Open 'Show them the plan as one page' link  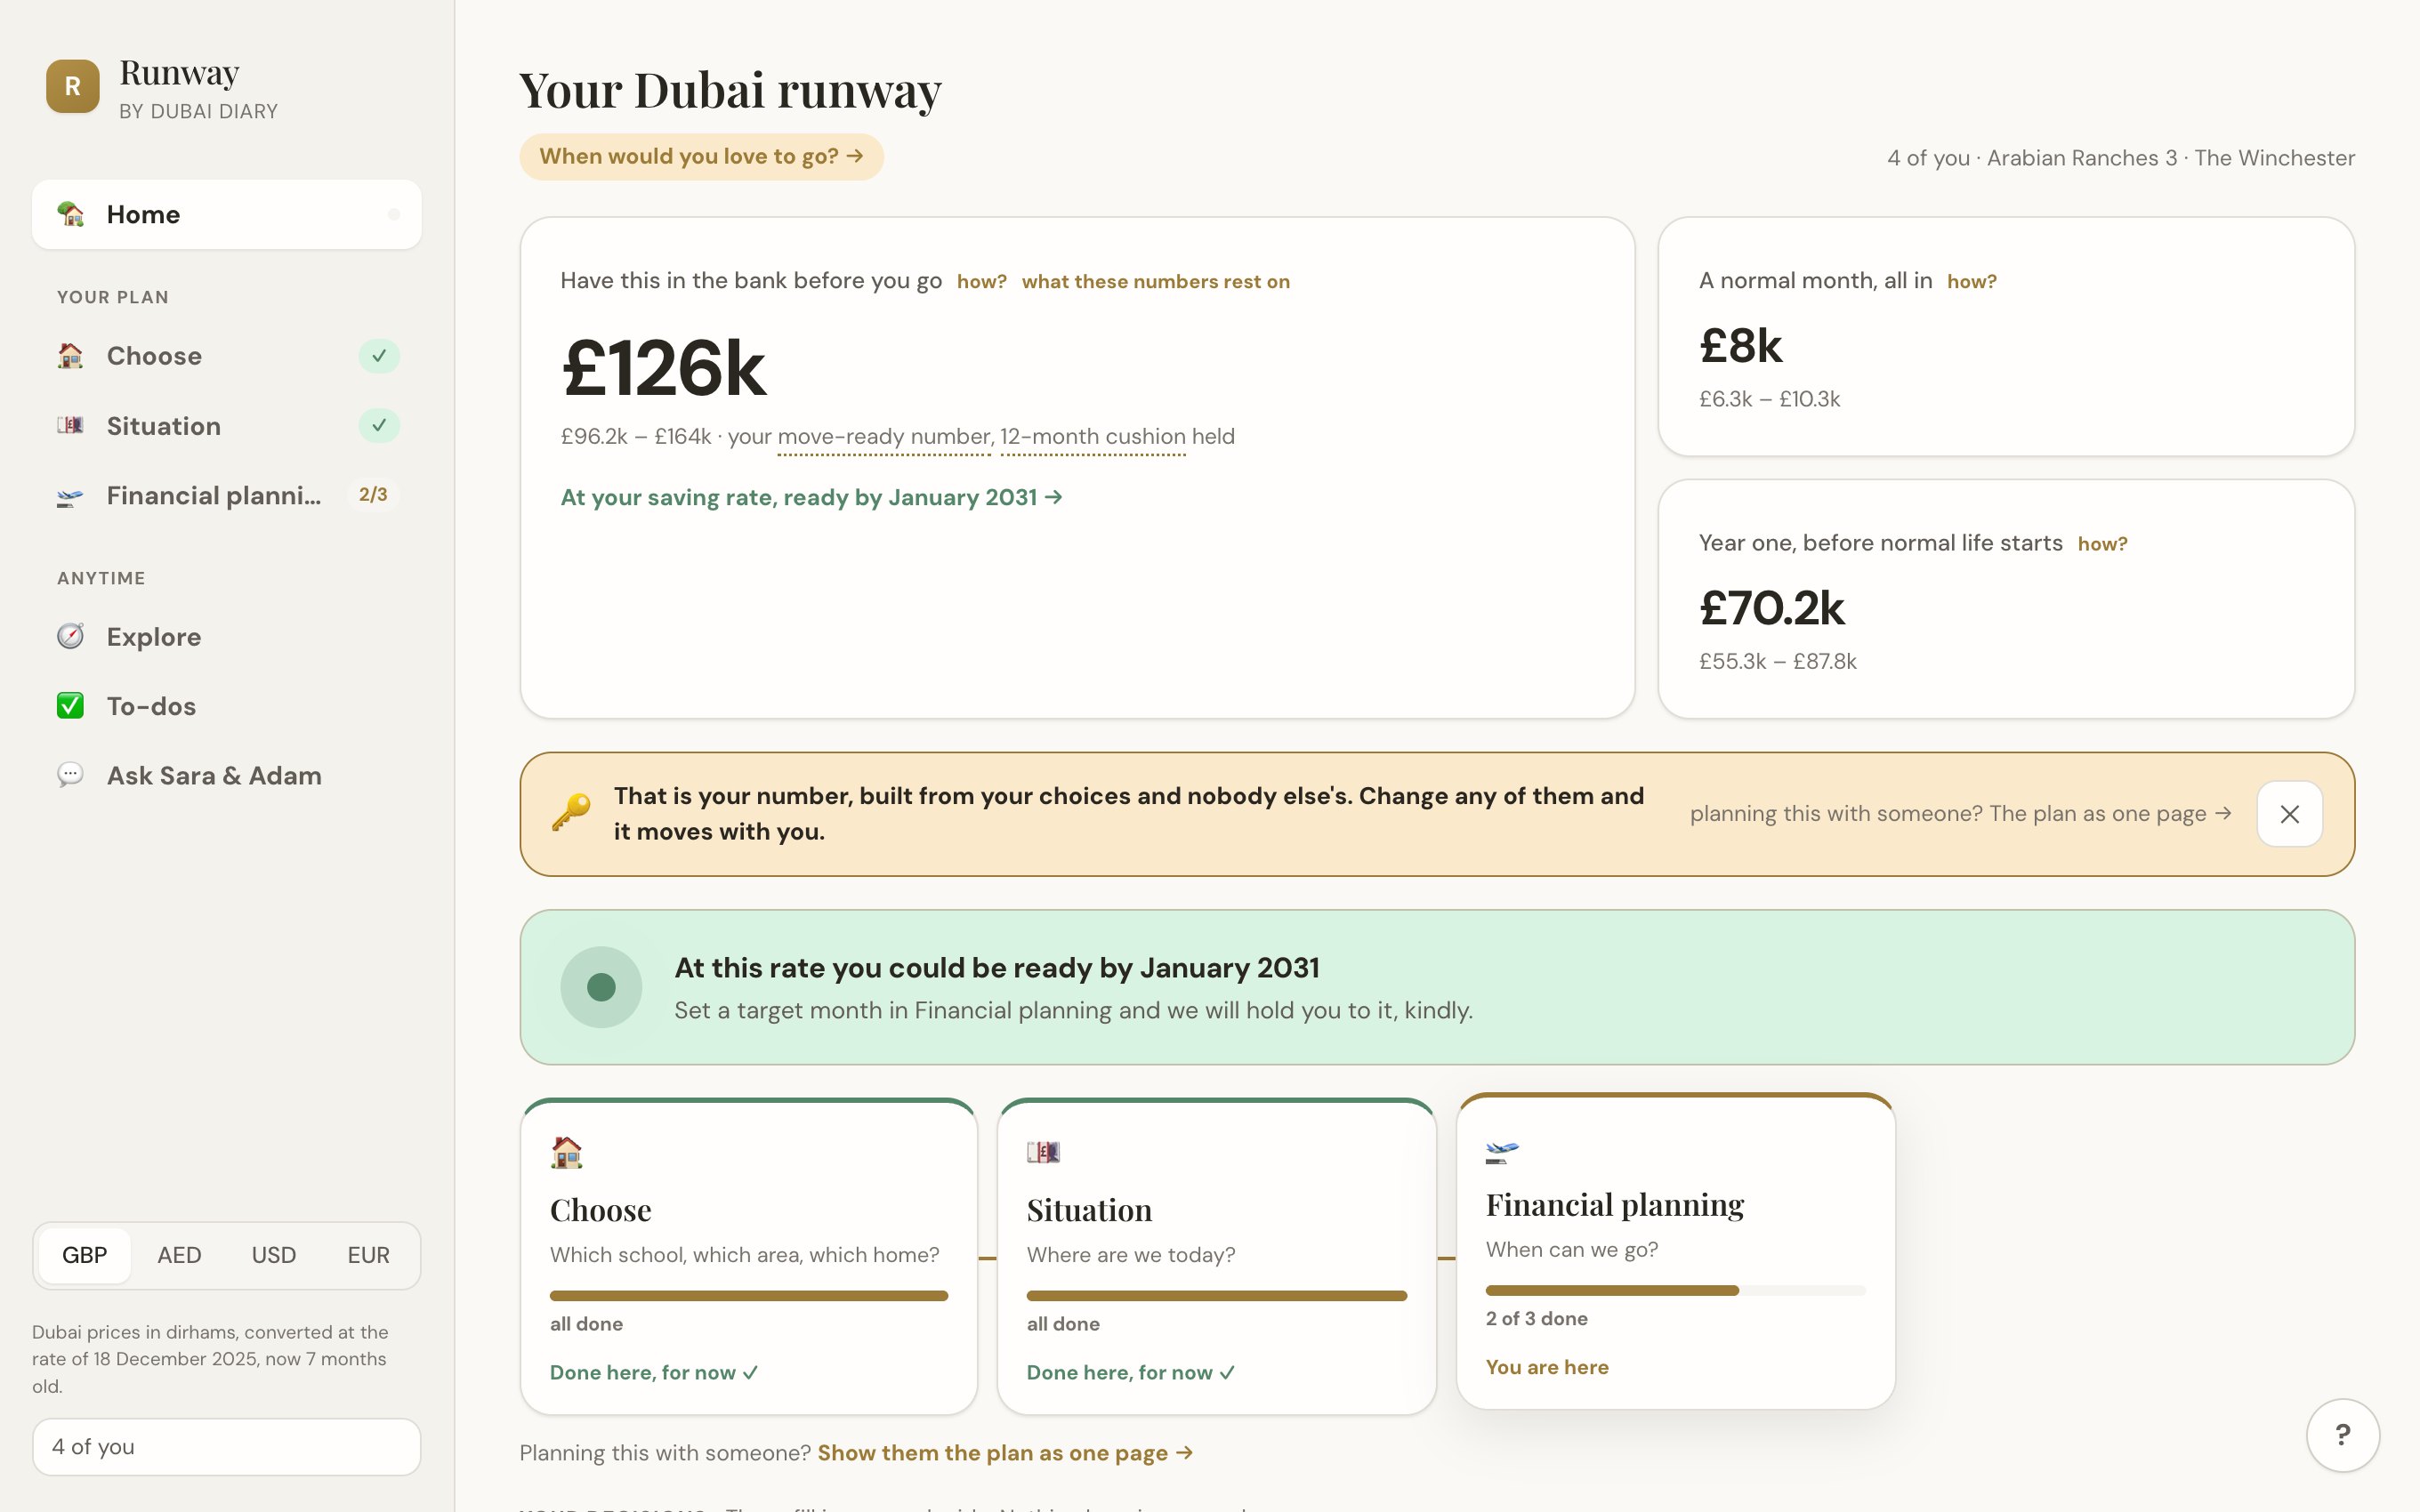[1005, 1453]
